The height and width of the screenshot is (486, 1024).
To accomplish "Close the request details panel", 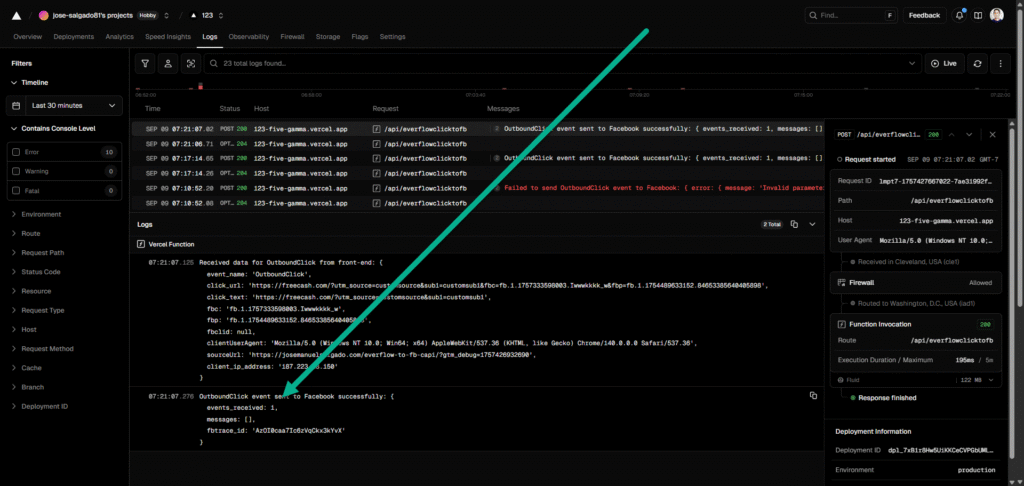I will pos(992,134).
